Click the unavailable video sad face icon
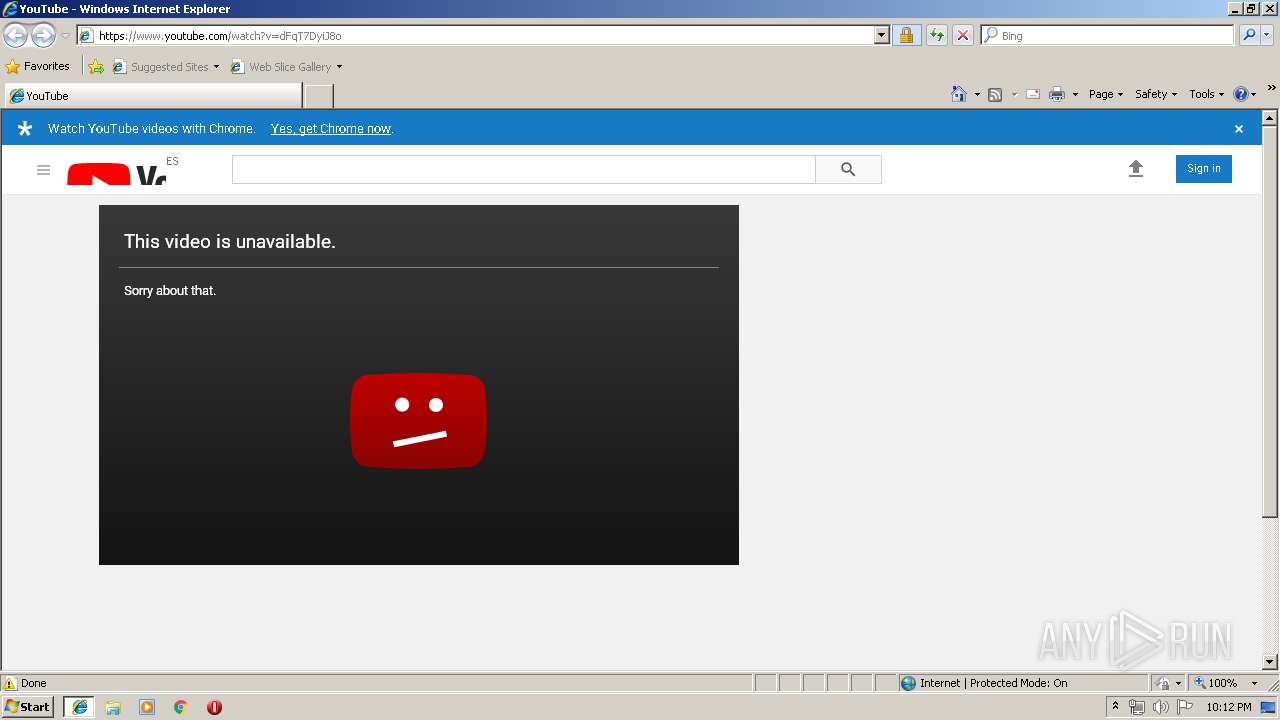 click(x=418, y=420)
